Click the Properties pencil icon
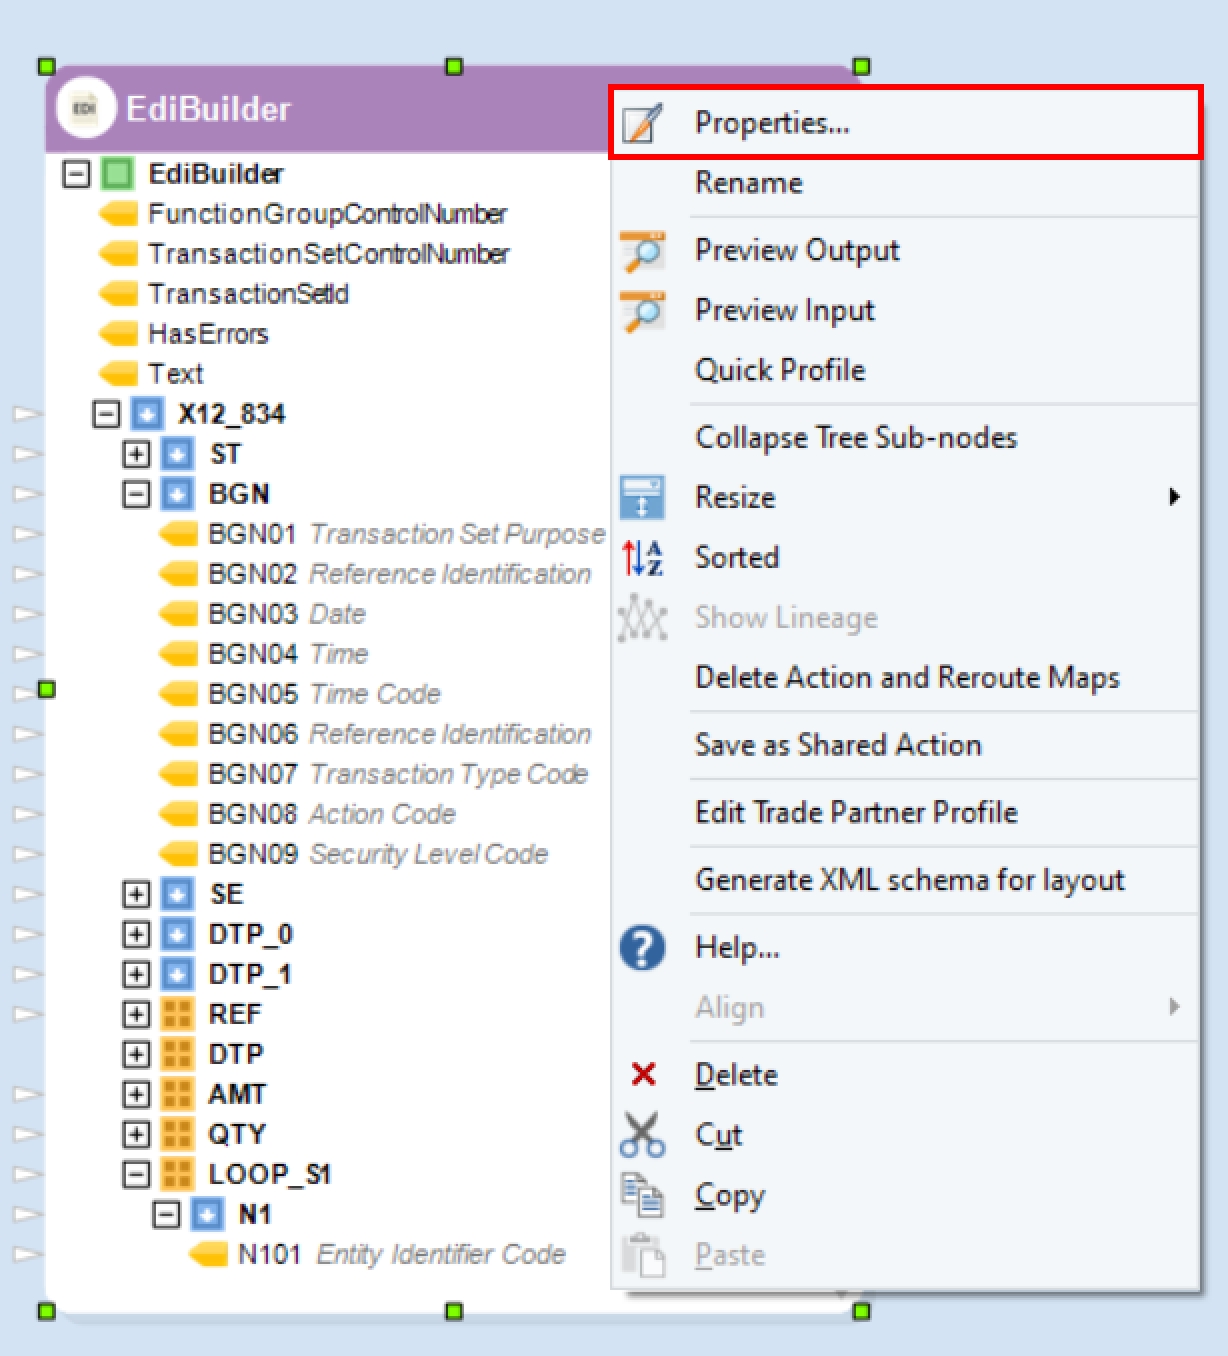This screenshot has height=1356, width=1228. pos(641,123)
